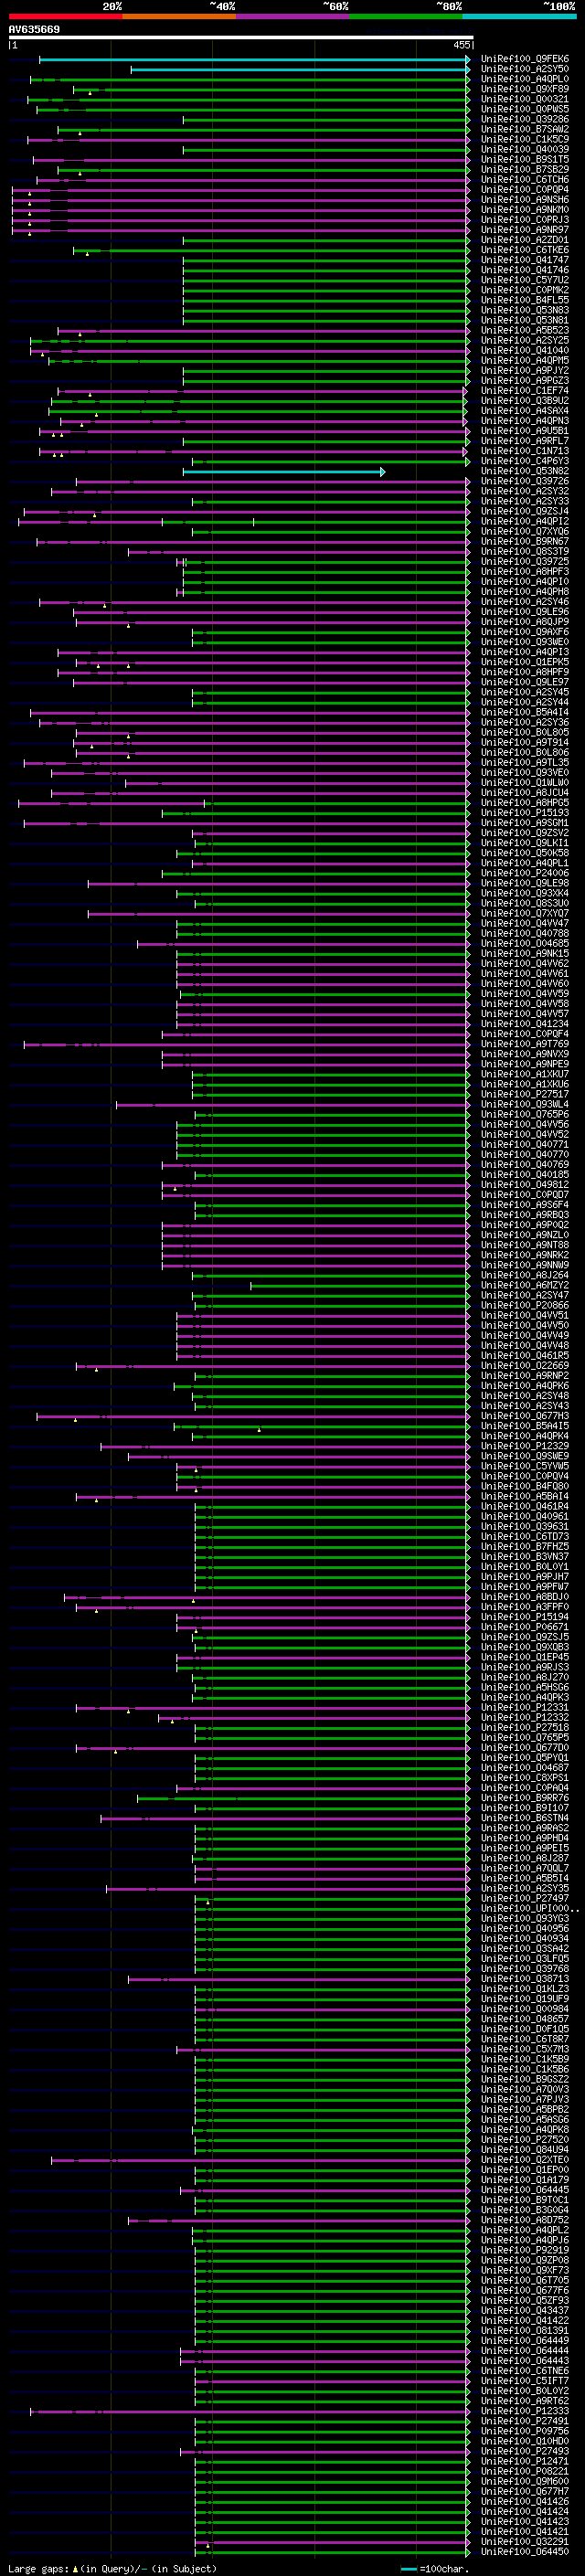Open hit UniRef100_A4QPL0
The width and height of the screenshot is (585, 2576).
click(525, 79)
